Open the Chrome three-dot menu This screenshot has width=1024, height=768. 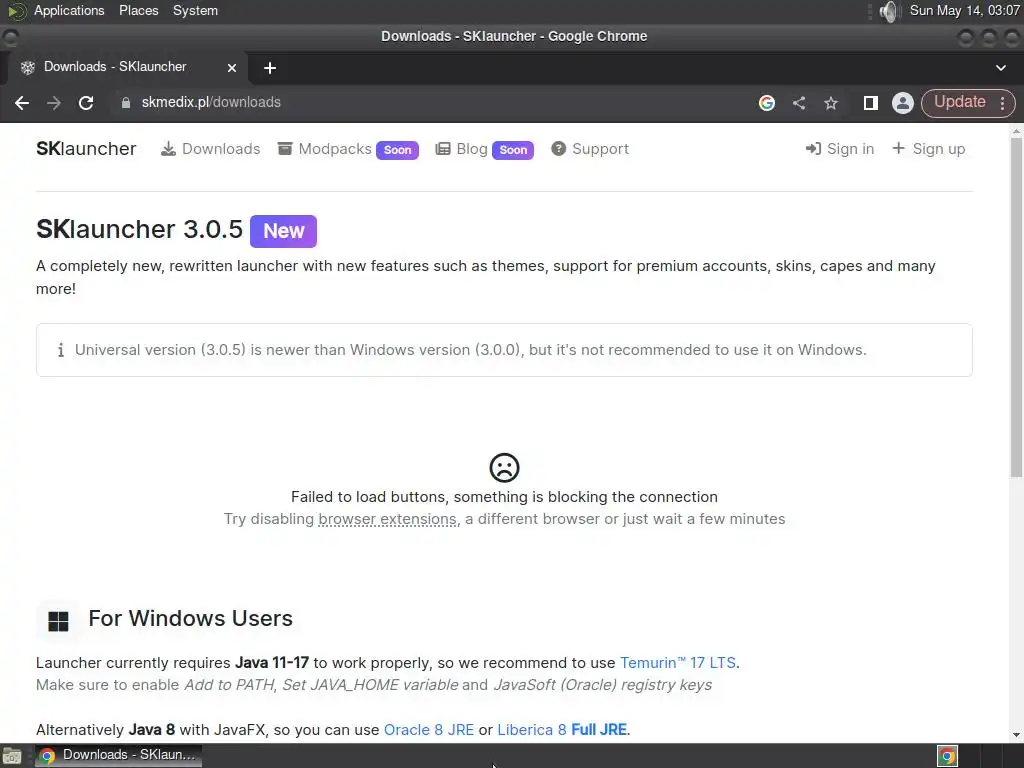point(1002,103)
